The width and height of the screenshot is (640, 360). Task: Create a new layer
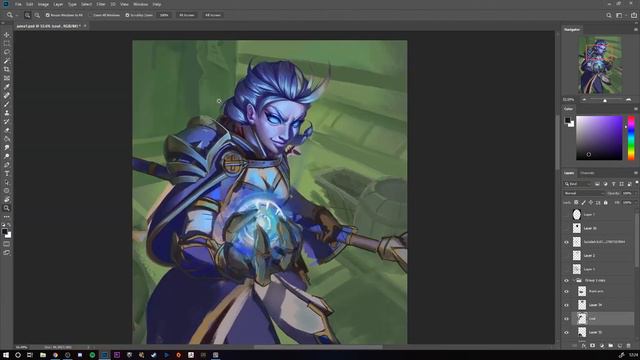pyautogui.click(x=620, y=346)
